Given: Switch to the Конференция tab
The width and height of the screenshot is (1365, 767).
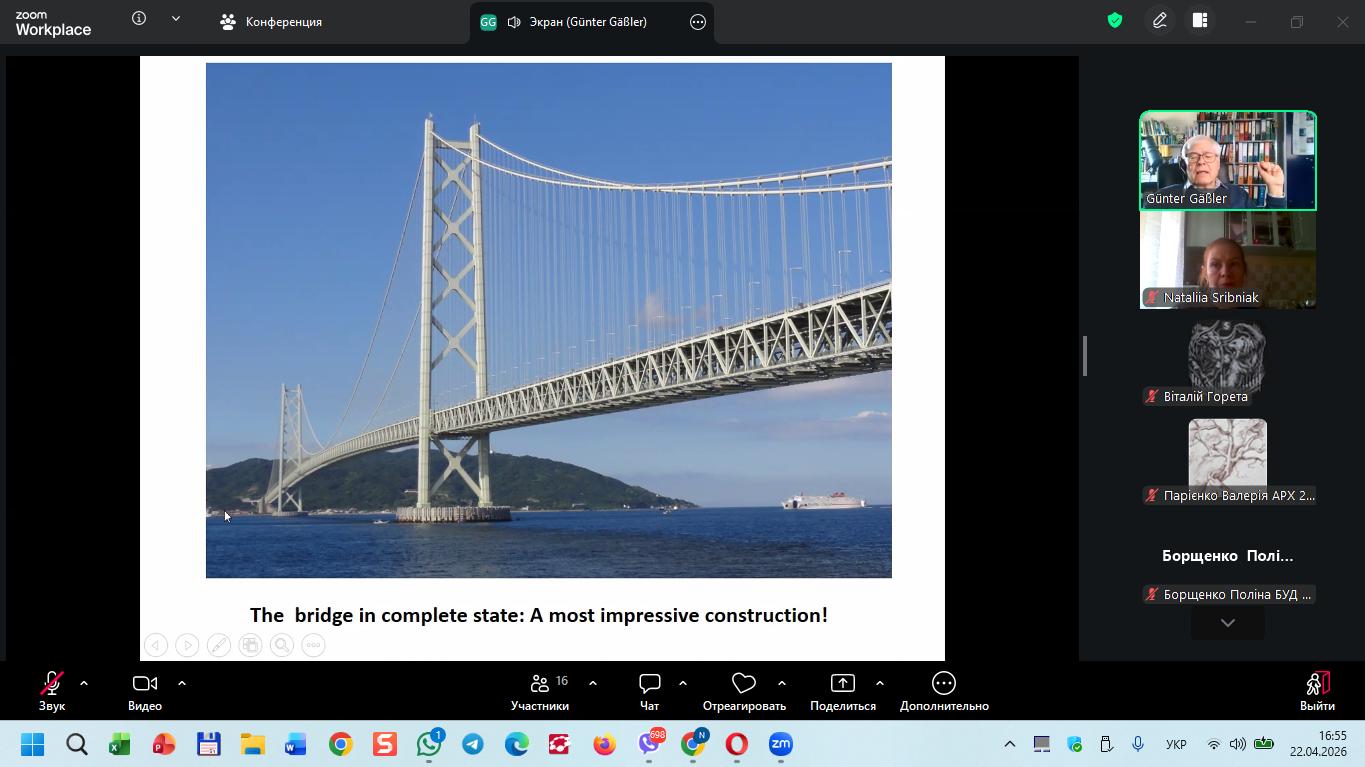Looking at the screenshot, I should point(272,22).
